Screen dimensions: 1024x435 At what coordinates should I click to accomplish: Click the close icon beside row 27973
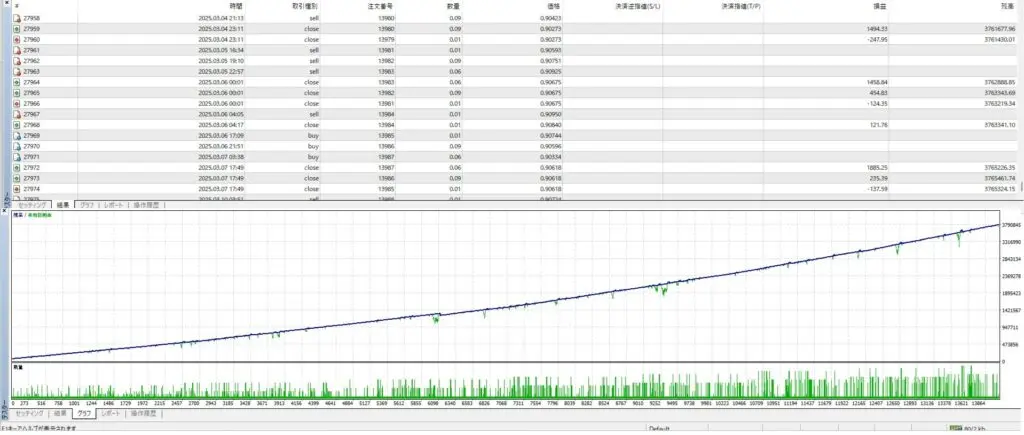click(x=16, y=178)
